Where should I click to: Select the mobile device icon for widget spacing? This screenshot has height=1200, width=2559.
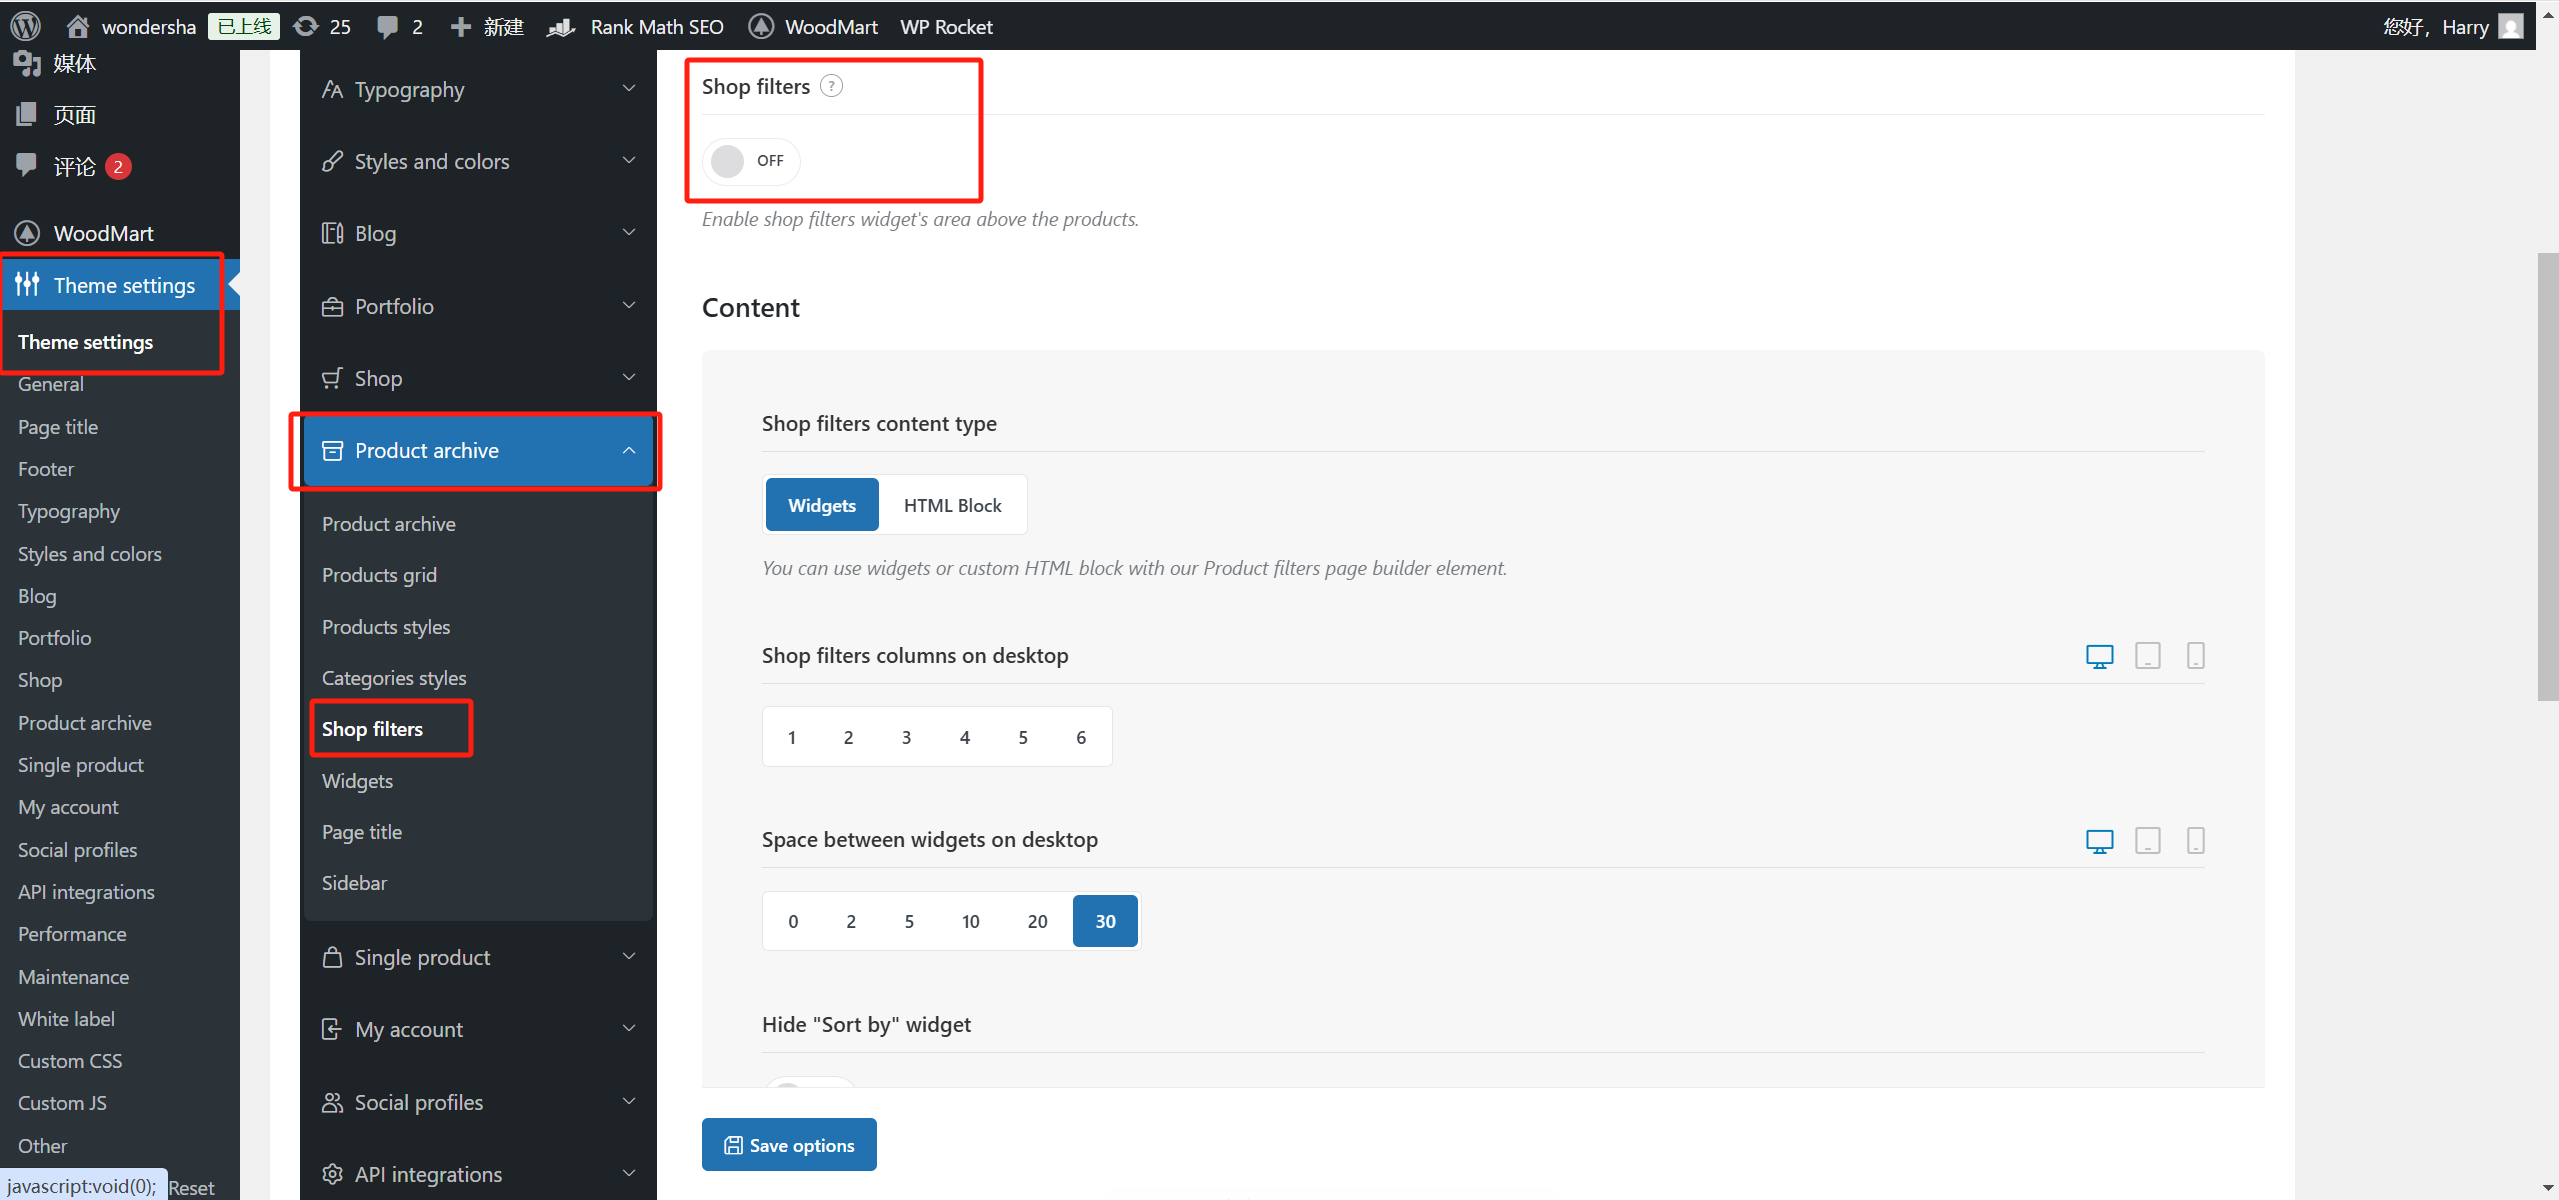coord(2195,840)
